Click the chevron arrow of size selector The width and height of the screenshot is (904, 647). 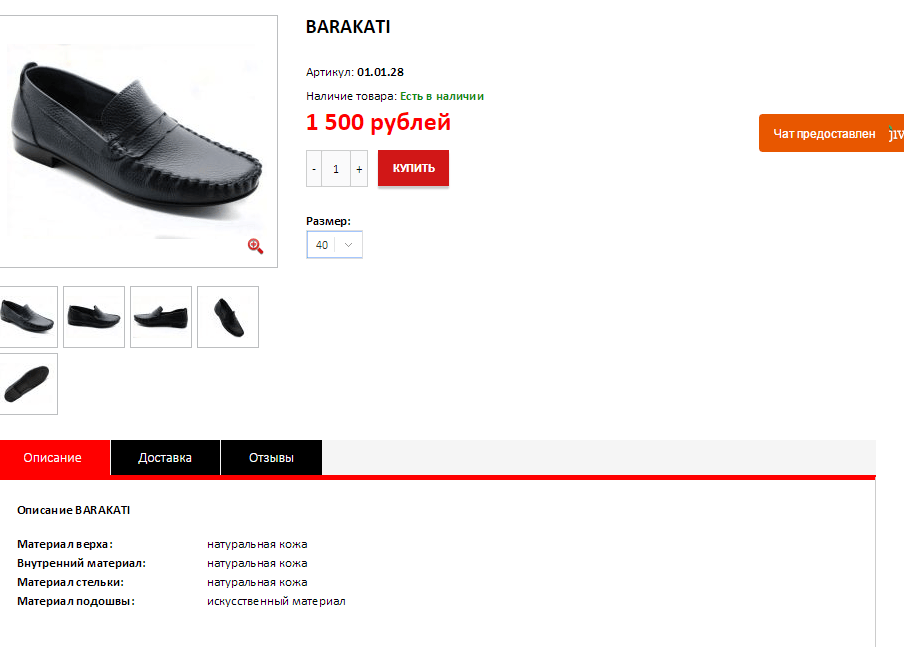pyautogui.click(x=348, y=244)
